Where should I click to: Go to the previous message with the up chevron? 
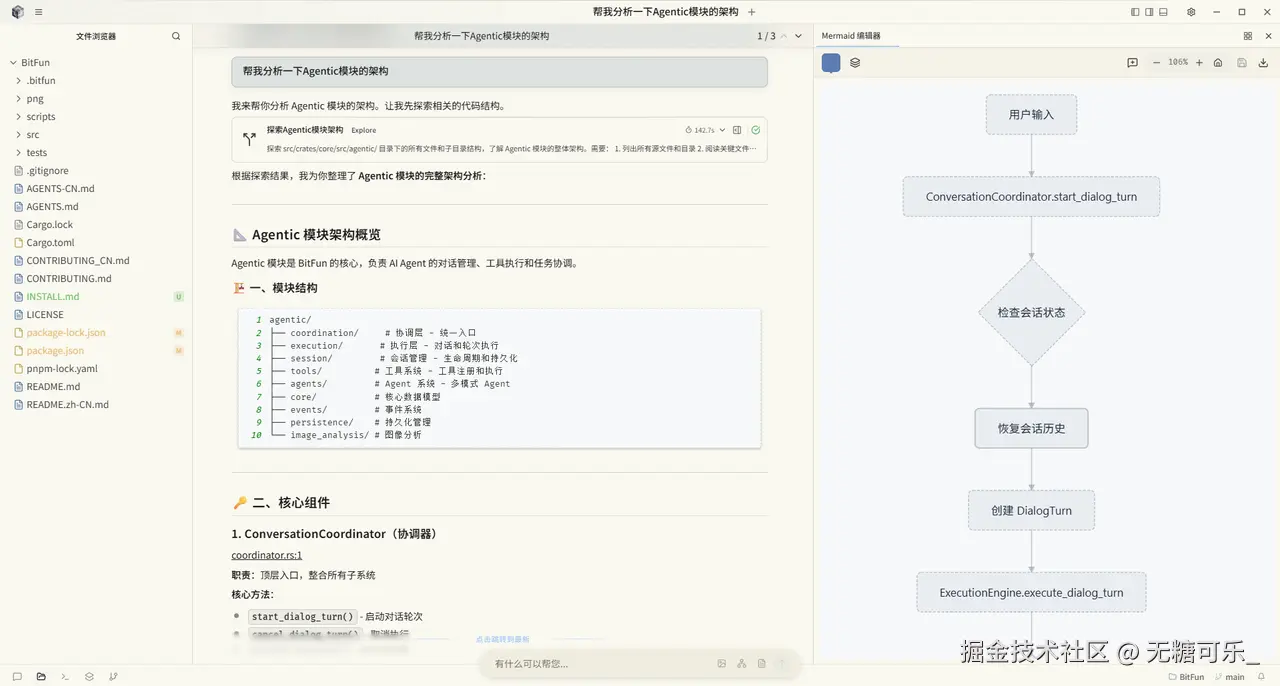[784, 36]
